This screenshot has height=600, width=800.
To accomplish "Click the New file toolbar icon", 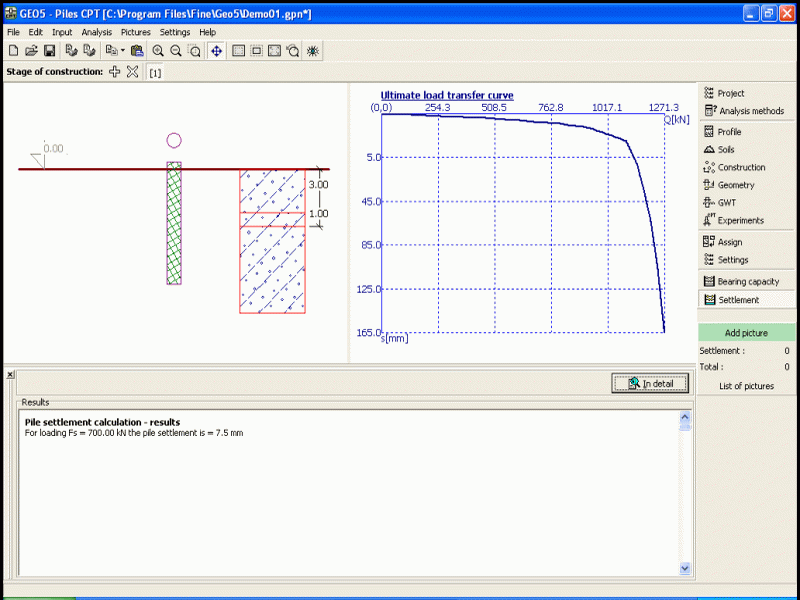I will tap(13, 50).
